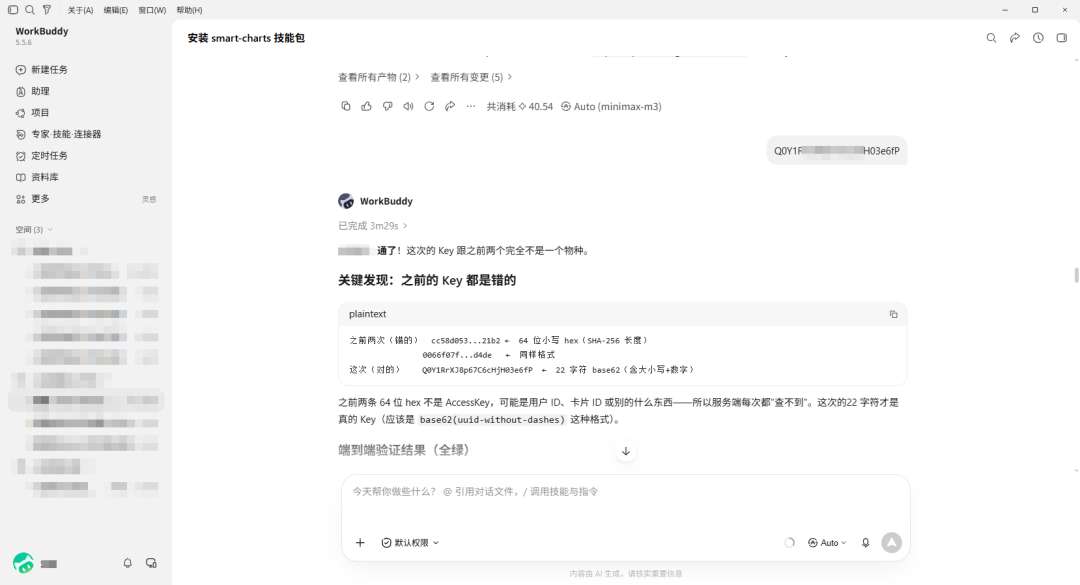This screenshot has width=1080, height=585.
Task: Click the user message bubble Q0Y1R…H03e6fP
Action: [837, 151]
